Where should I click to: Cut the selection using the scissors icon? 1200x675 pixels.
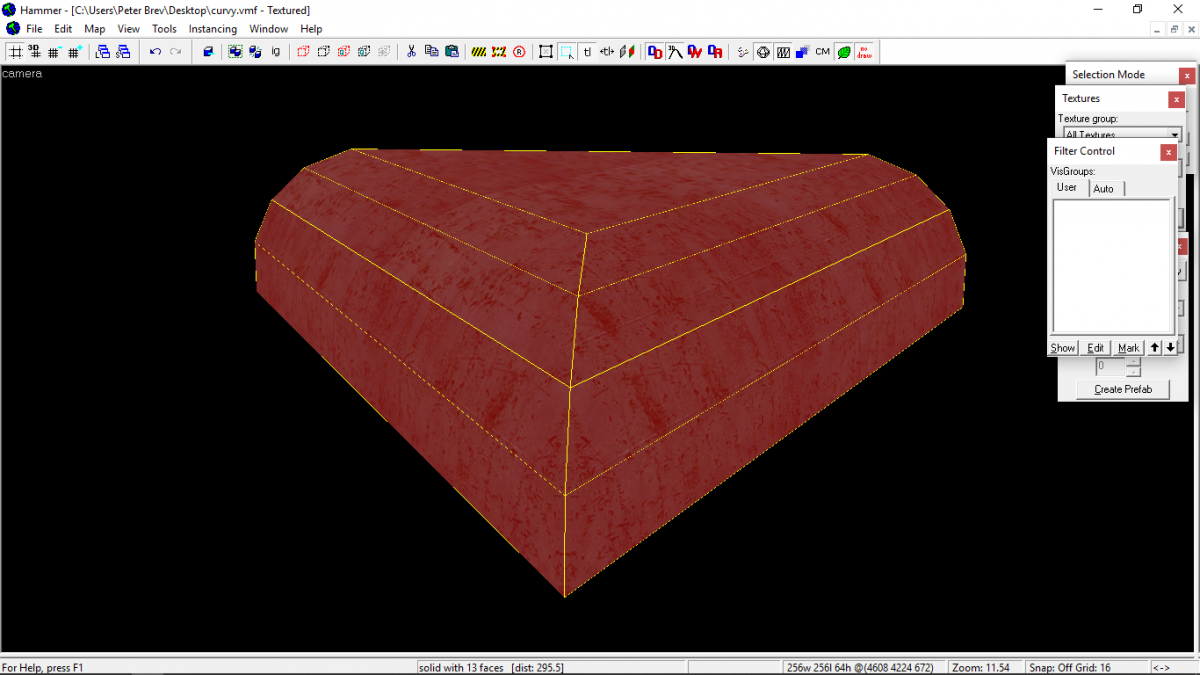pos(412,51)
